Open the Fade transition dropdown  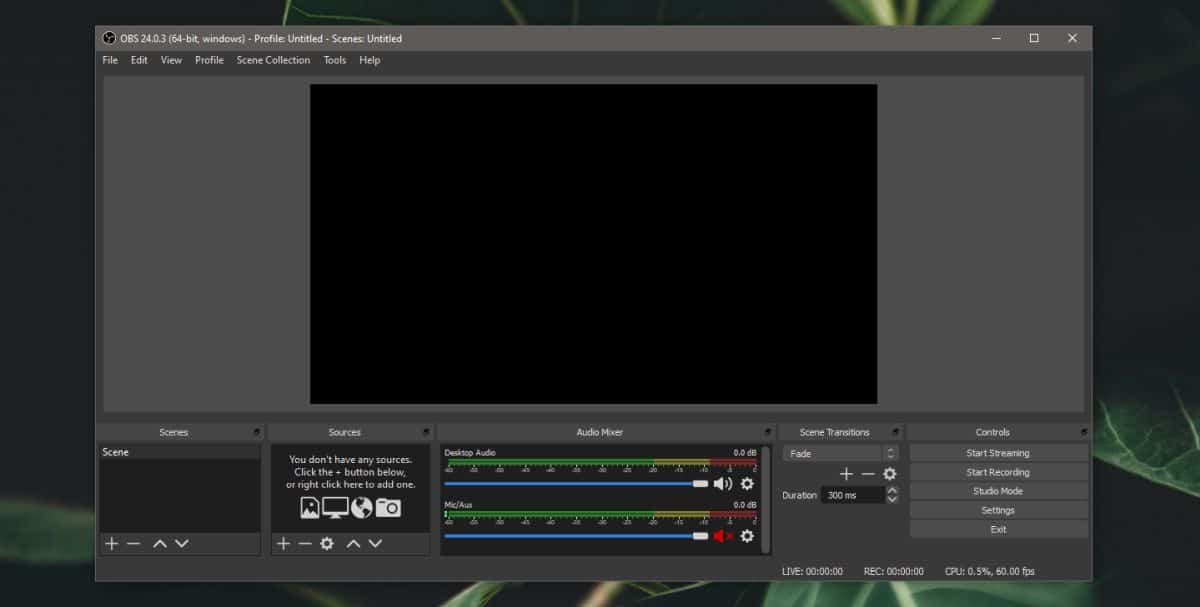pos(841,453)
